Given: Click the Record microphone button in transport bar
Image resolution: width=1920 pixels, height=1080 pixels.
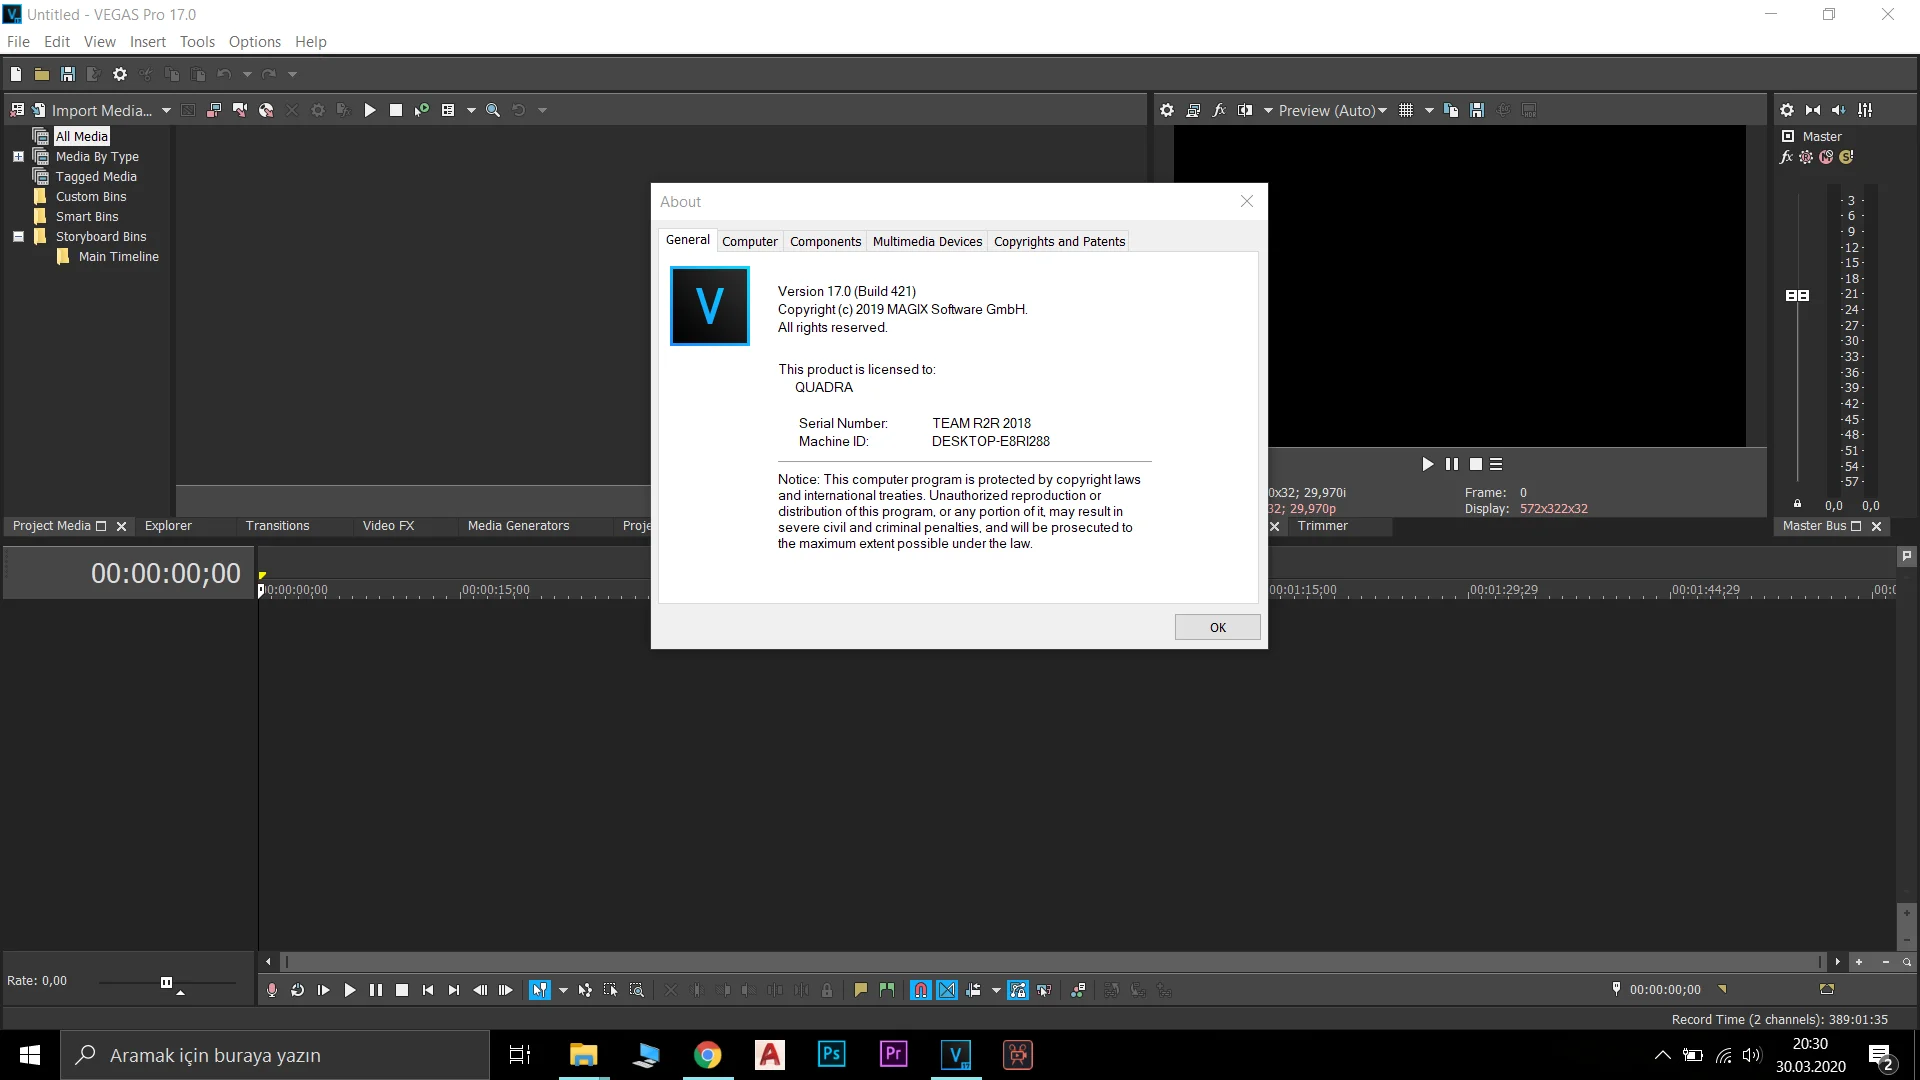Looking at the screenshot, I should click(x=271, y=990).
